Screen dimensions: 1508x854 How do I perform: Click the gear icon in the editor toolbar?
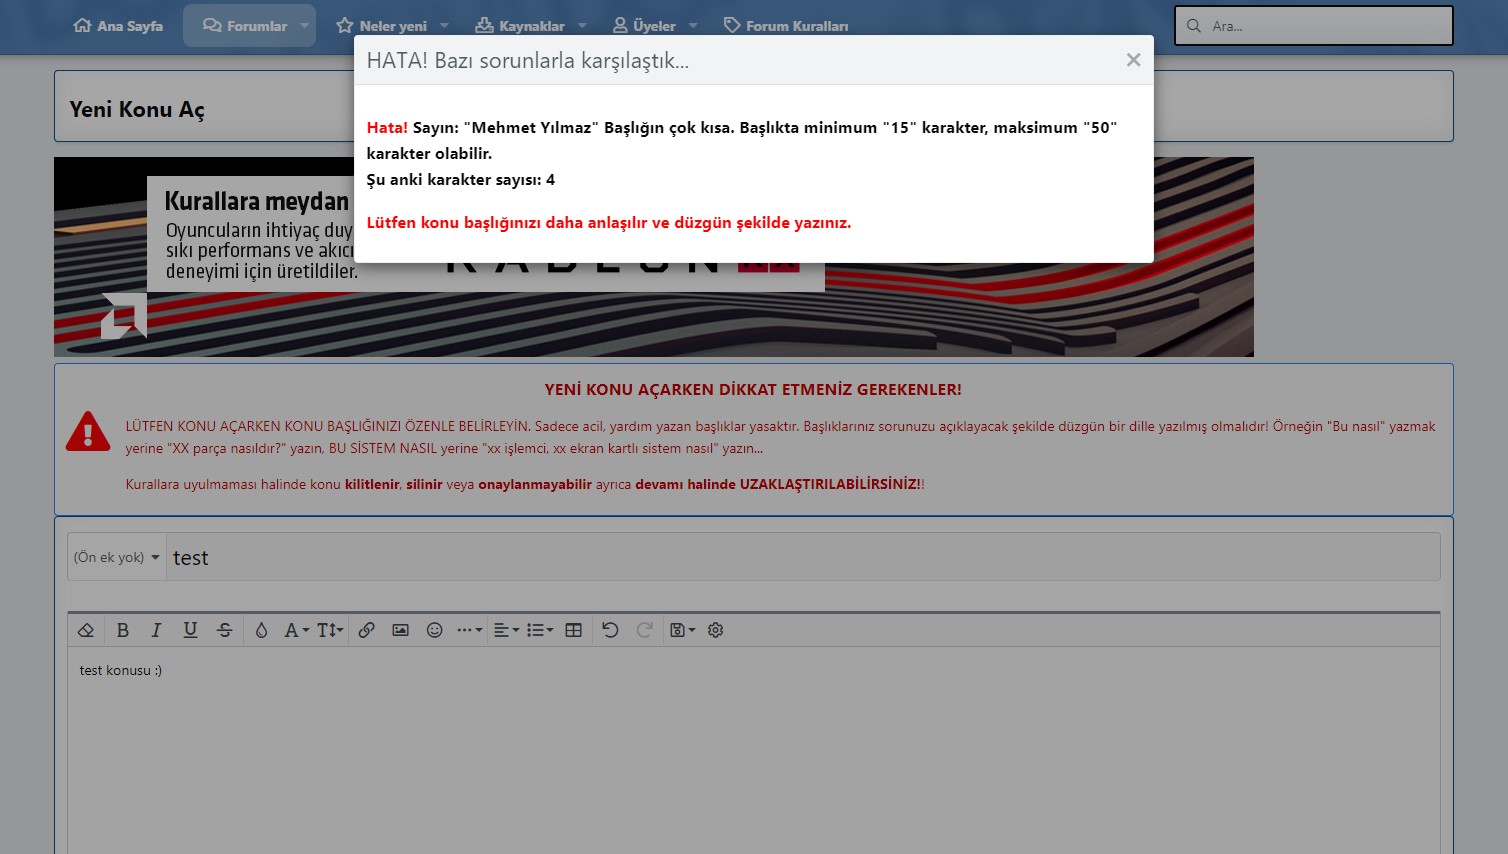[715, 630]
